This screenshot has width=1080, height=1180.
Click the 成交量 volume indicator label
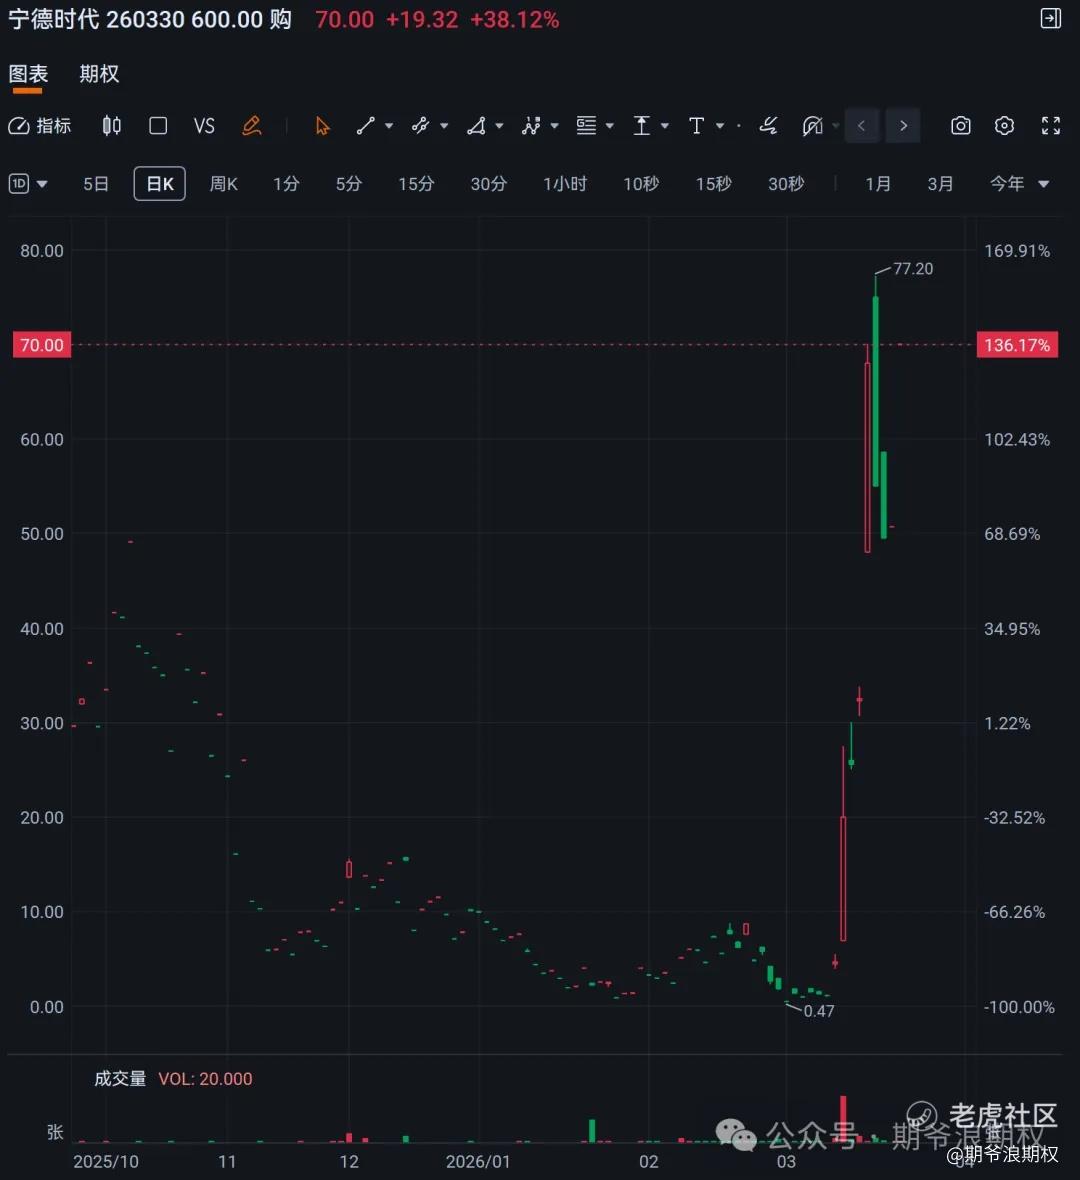tap(120, 1078)
